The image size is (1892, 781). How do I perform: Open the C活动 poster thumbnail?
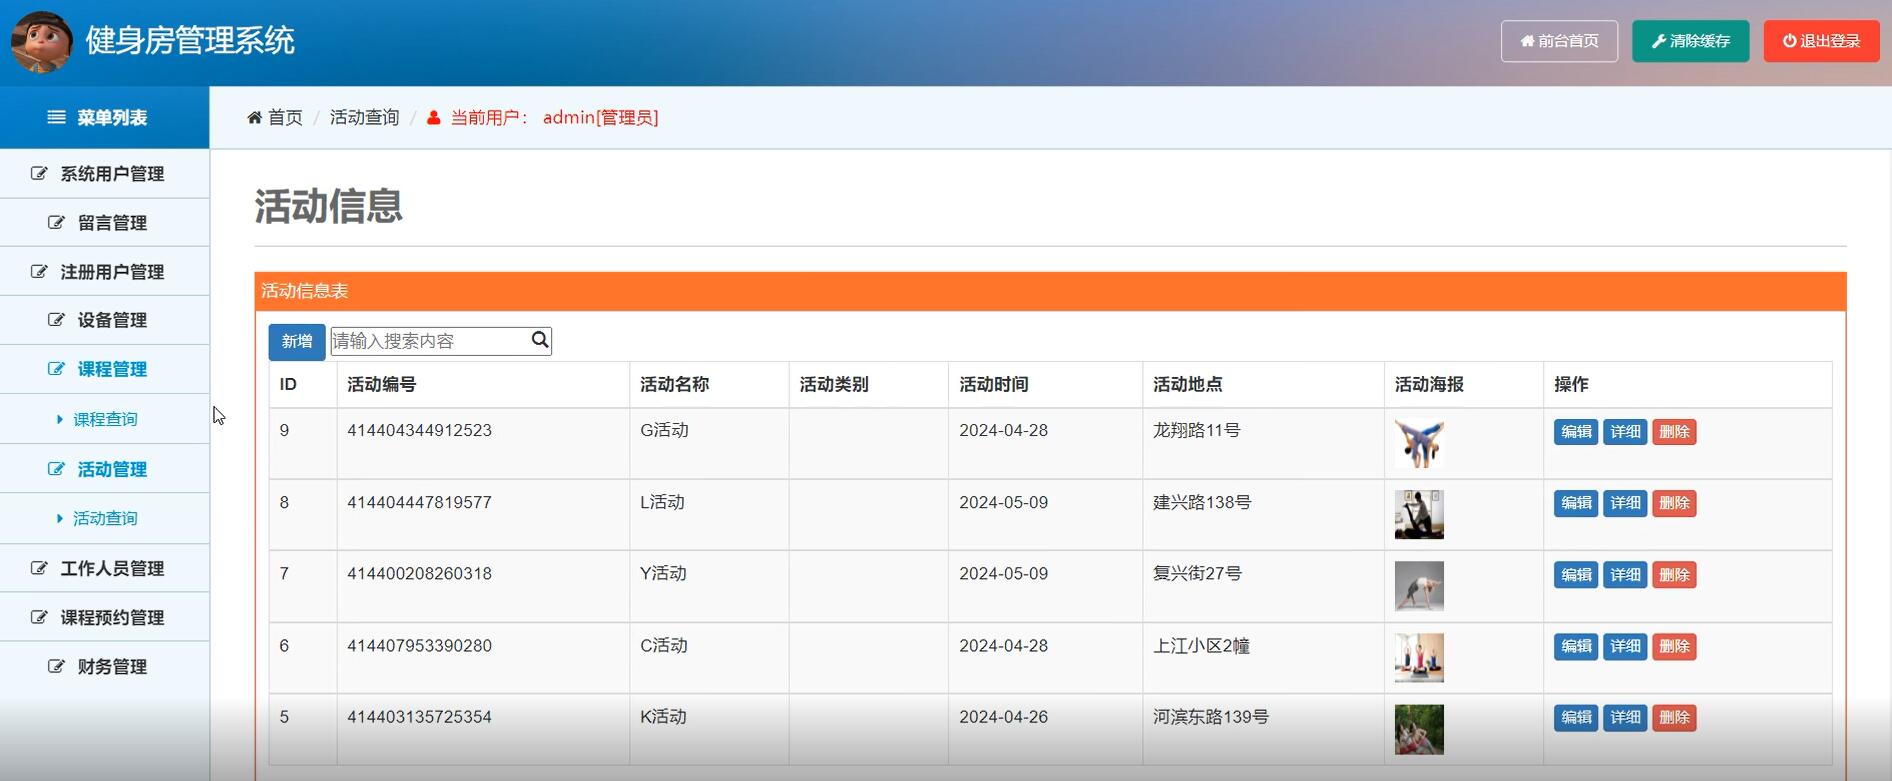click(x=1419, y=657)
